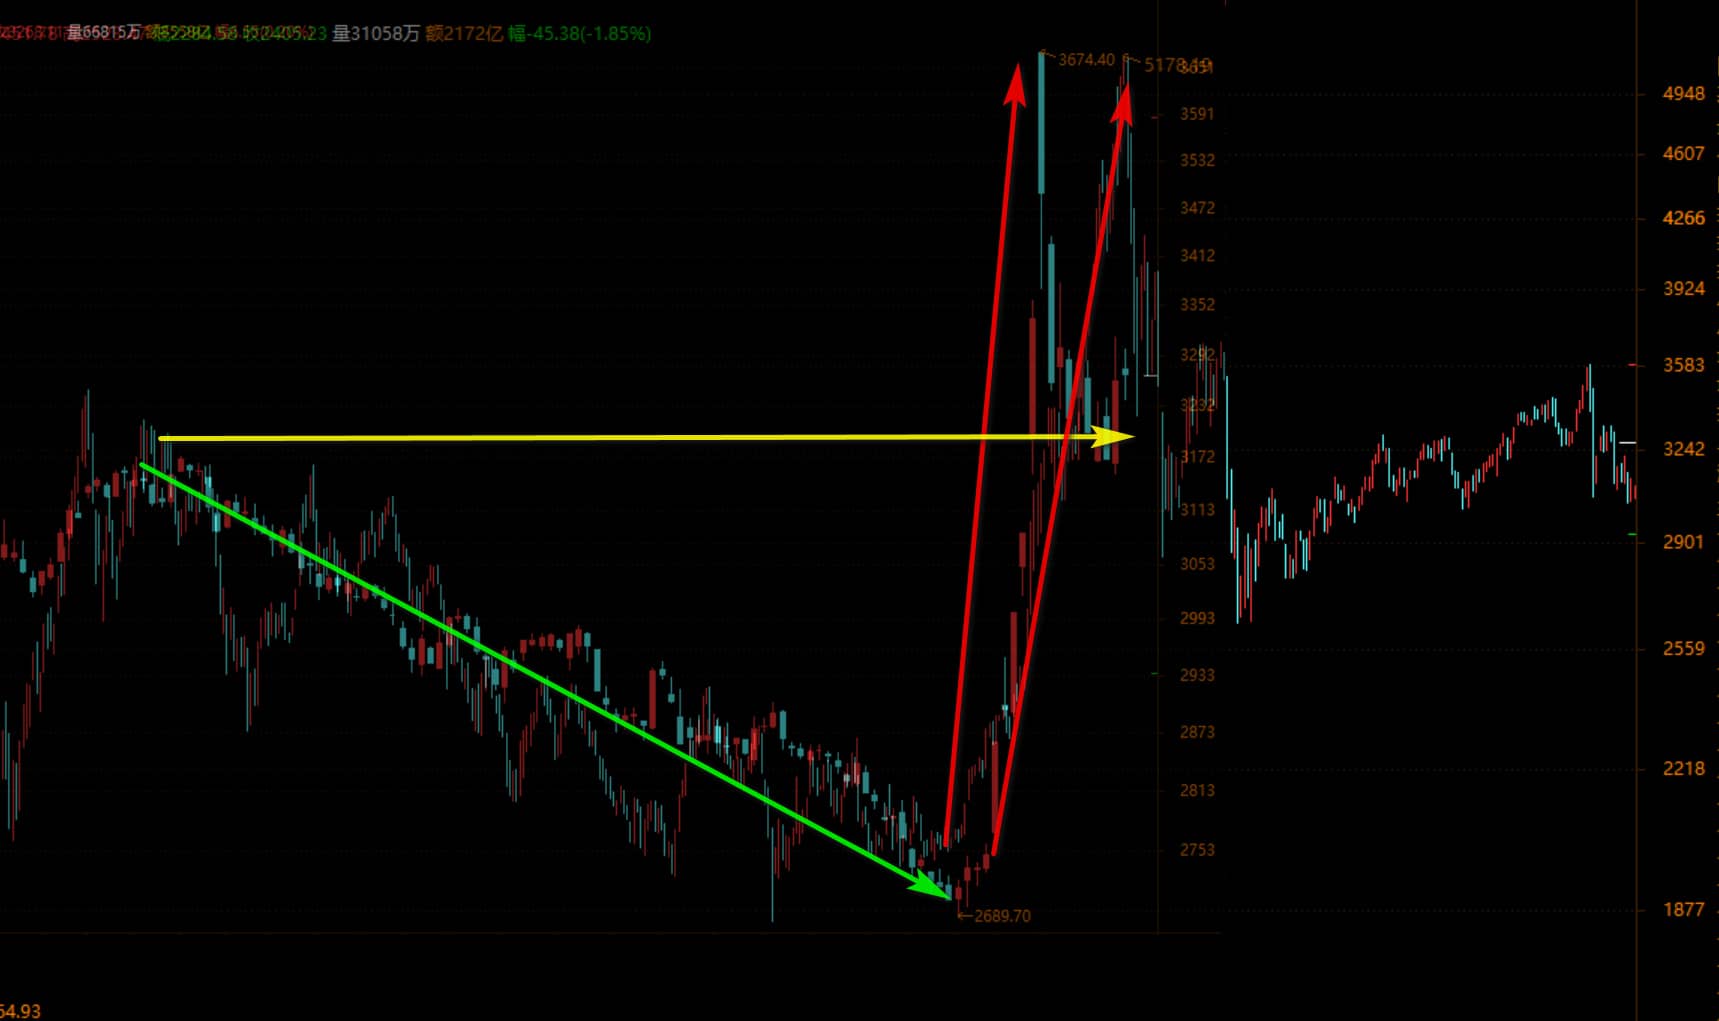Click the 3591 inner axis price label
Screen dimensions: 1719x1021
pyautogui.click(x=1197, y=114)
